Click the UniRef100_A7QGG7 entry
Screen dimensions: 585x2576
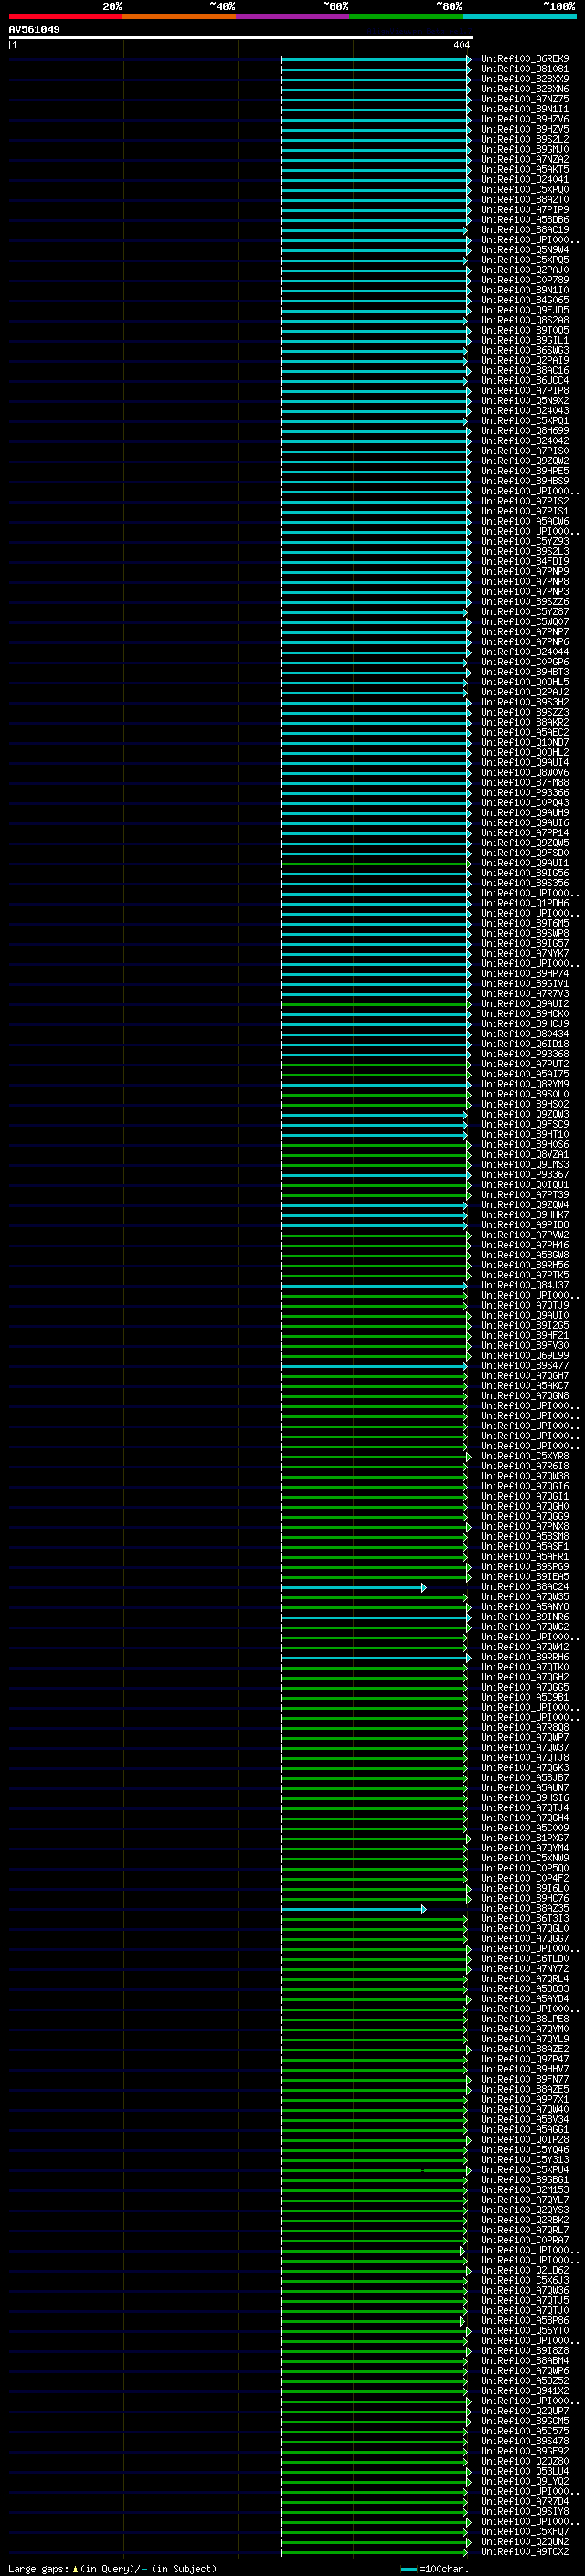pos(525,1939)
